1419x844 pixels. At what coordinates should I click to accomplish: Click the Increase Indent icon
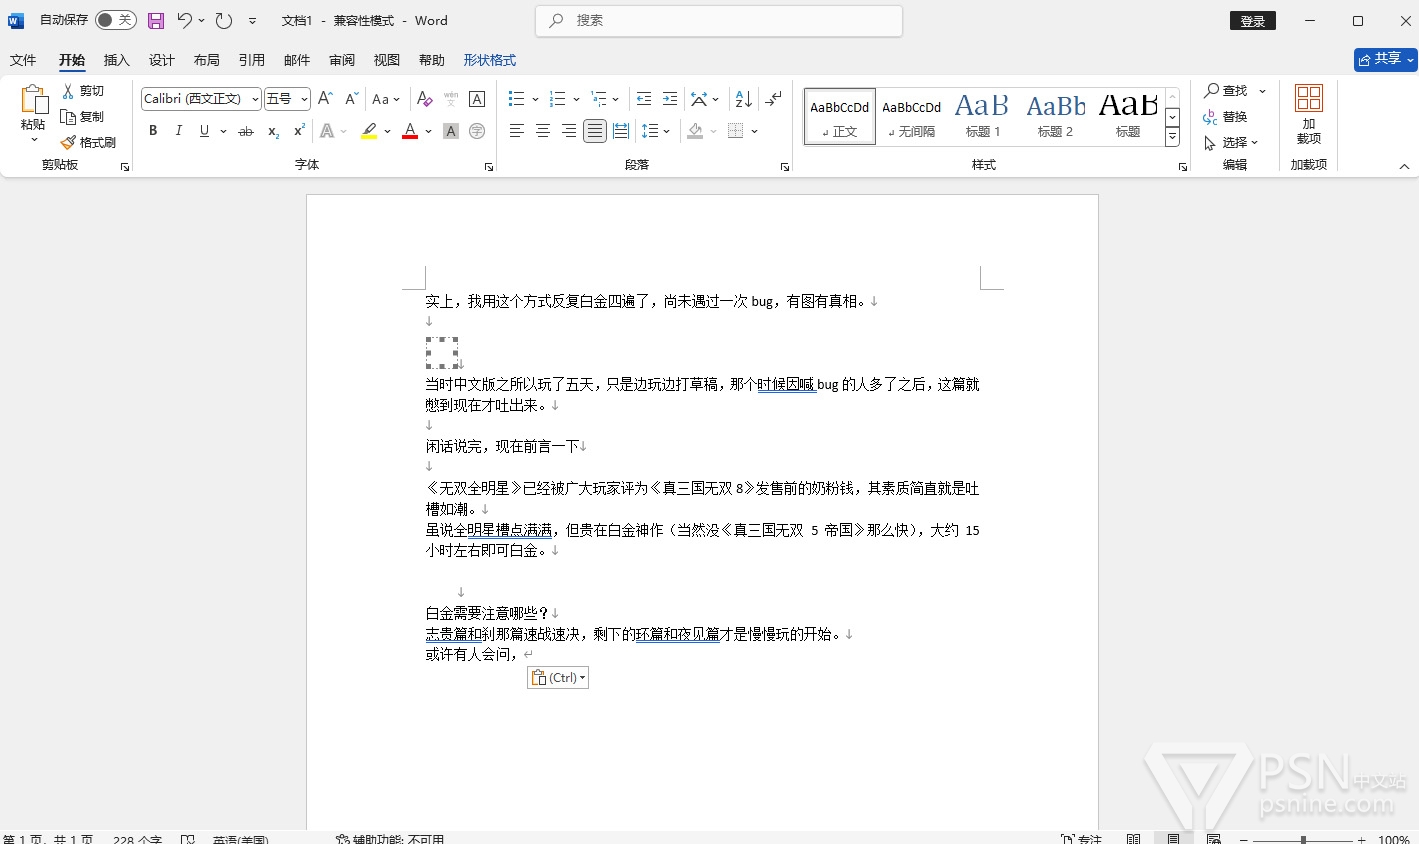(x=670, y=99)
